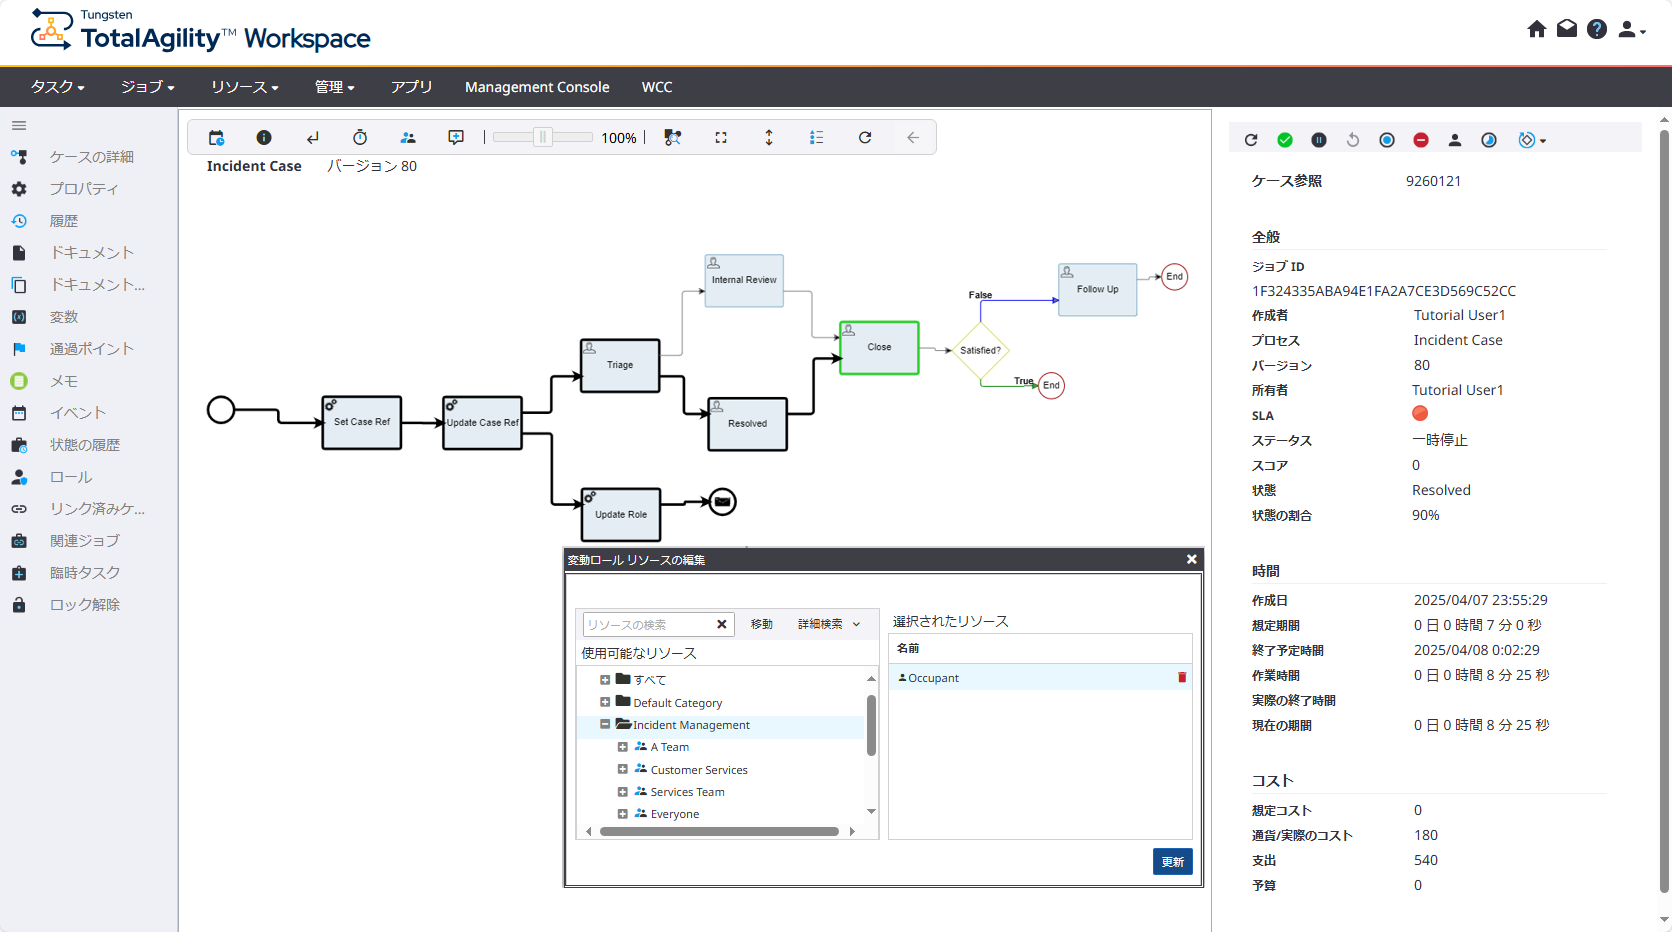
Task: Click the red minus circle icon
Action: (1421, 140)
